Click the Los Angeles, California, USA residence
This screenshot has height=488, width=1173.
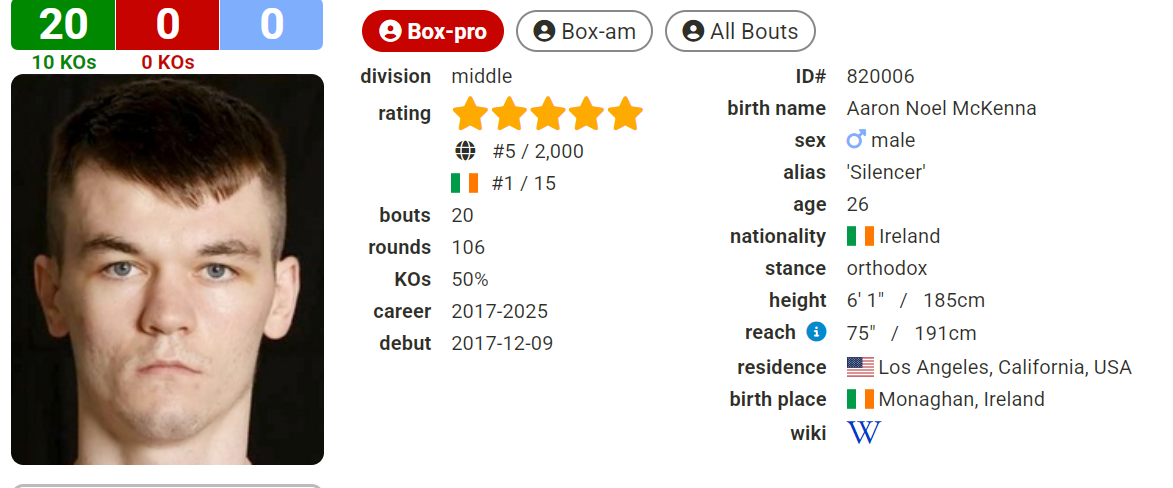point(1005,367)
